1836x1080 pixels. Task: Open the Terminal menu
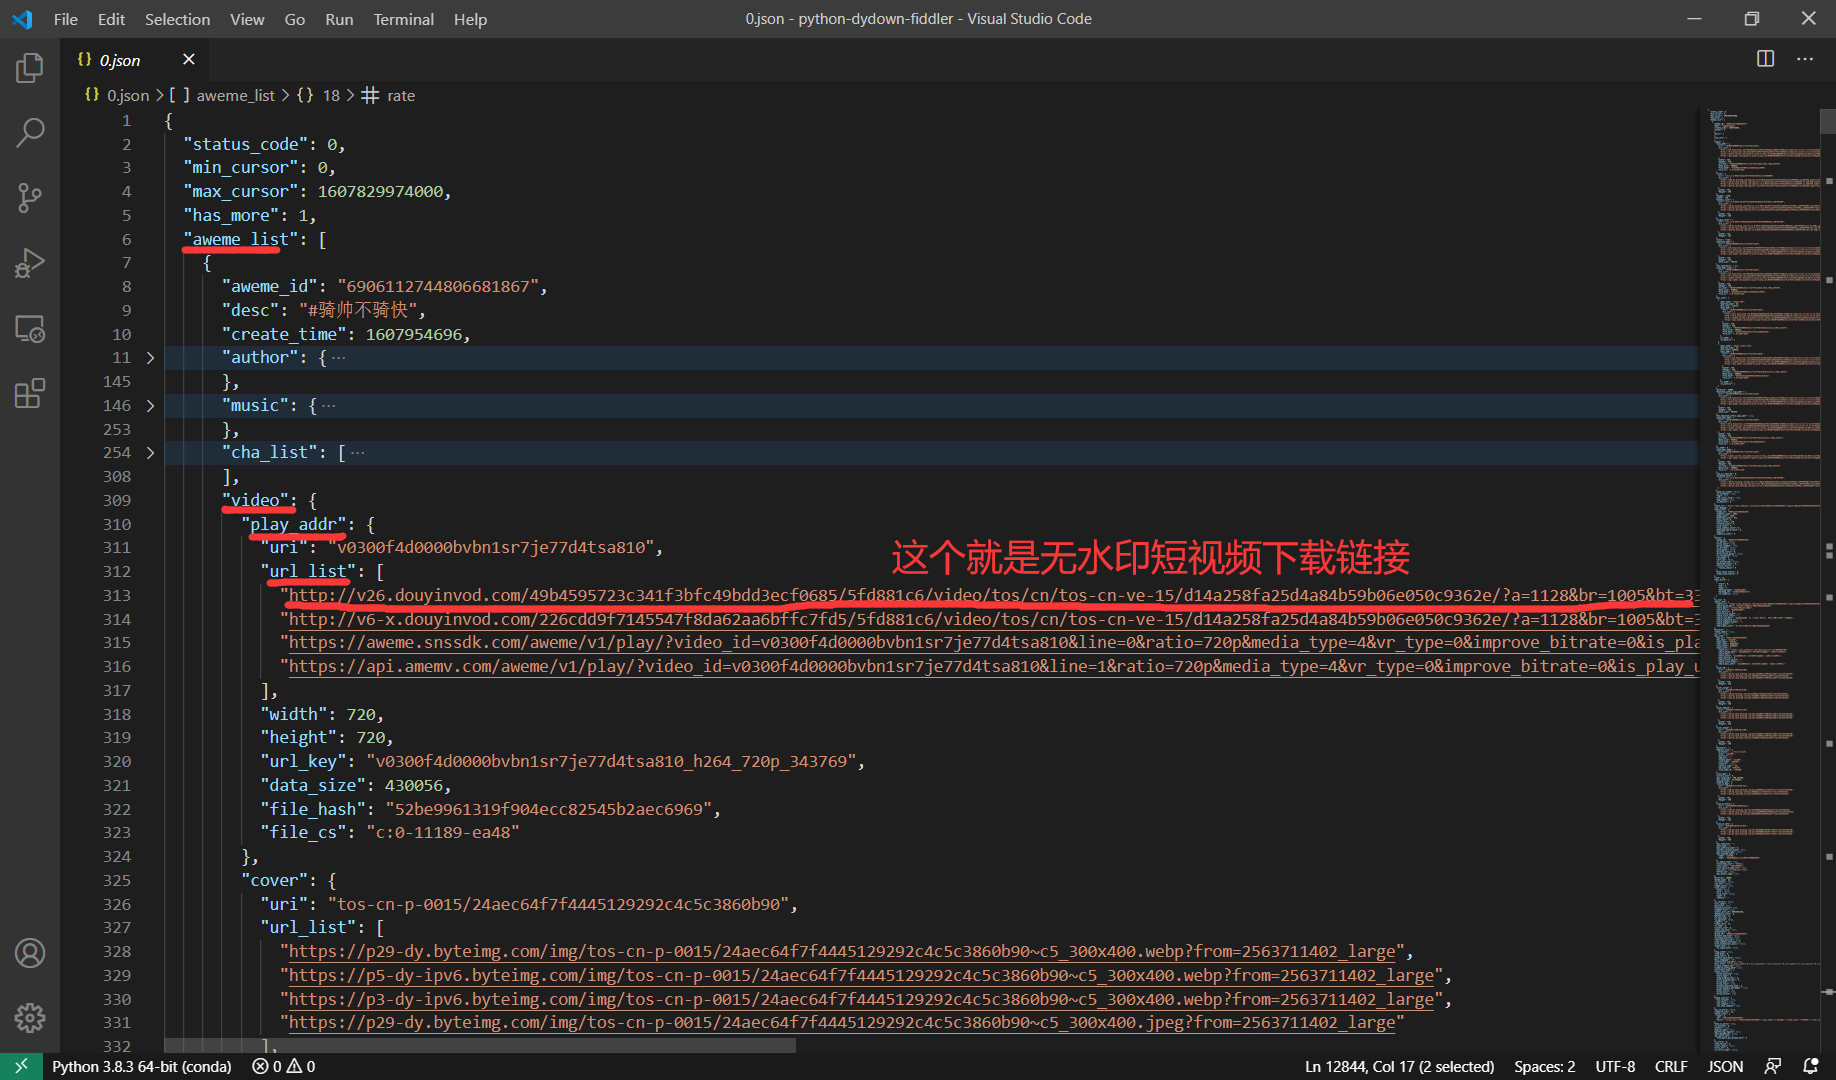(x=403, y=19)
